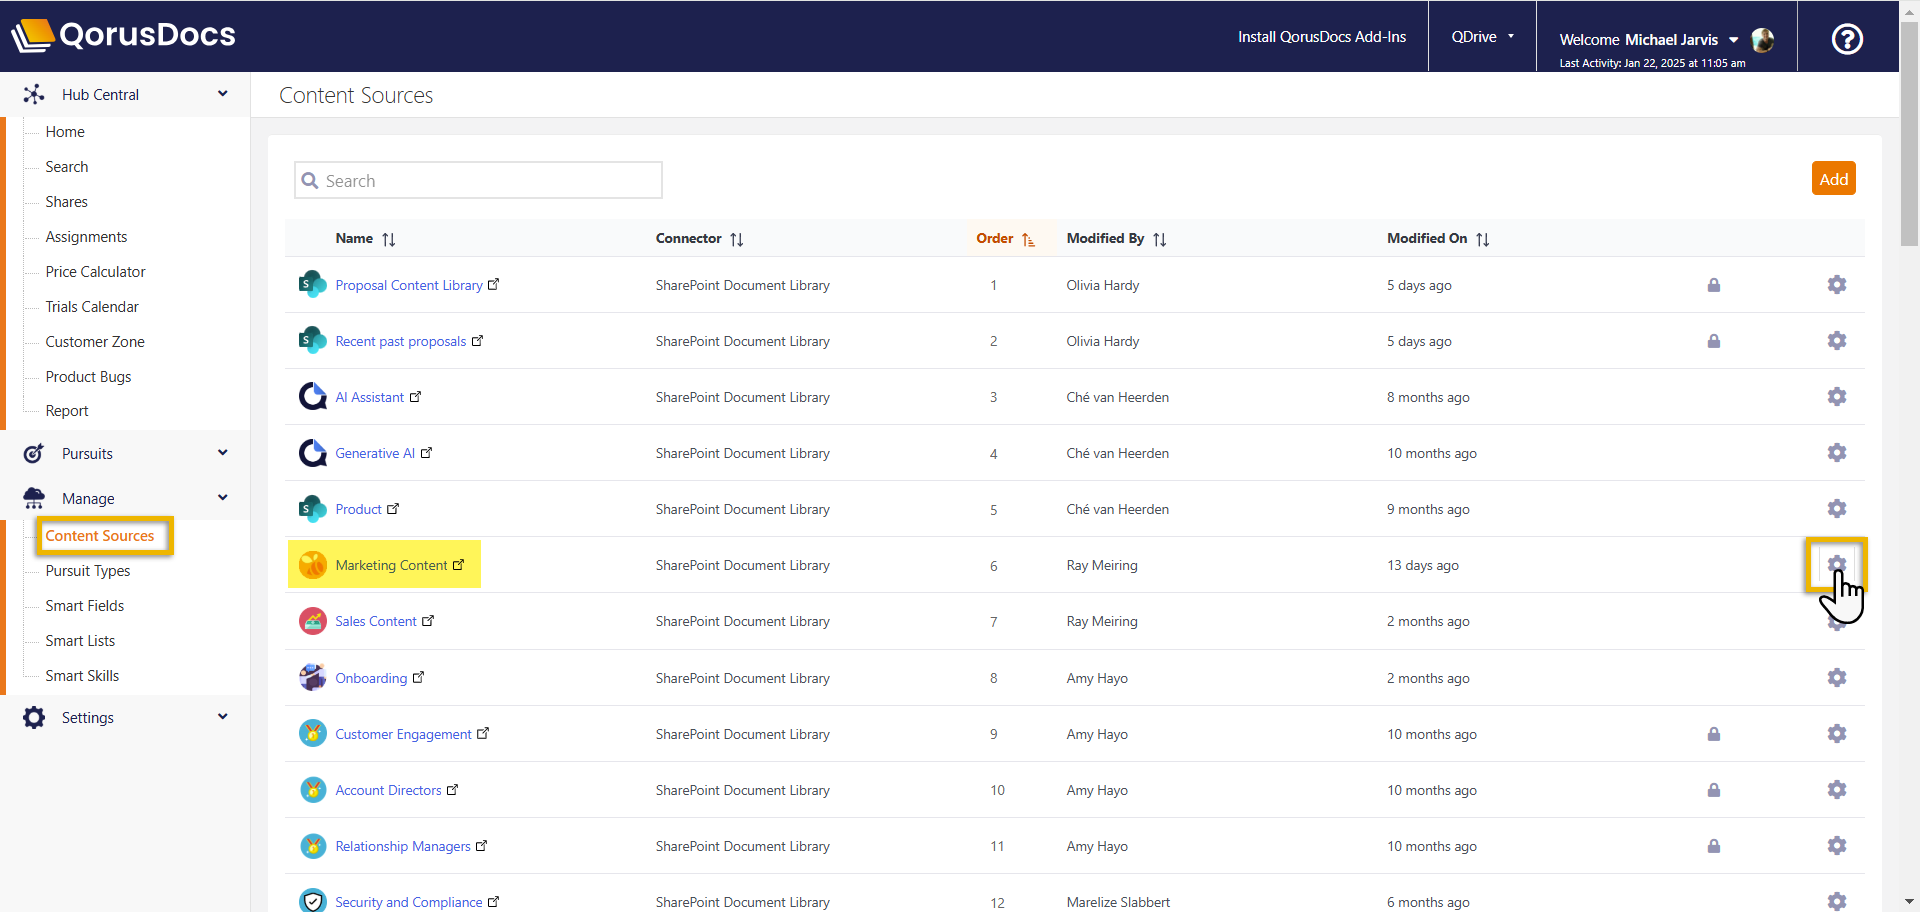Collapse the Hub Central section chevron
1920x912 pixels.
(222, 94)
